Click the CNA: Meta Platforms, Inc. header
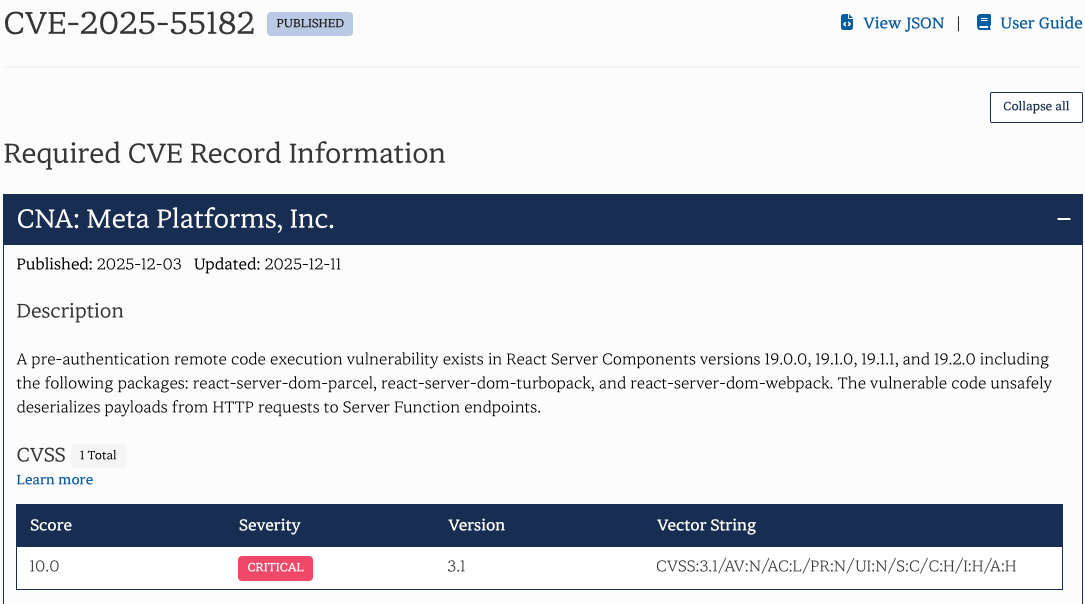This screenshot has width=1085, height=604. [x=176, y=220]
